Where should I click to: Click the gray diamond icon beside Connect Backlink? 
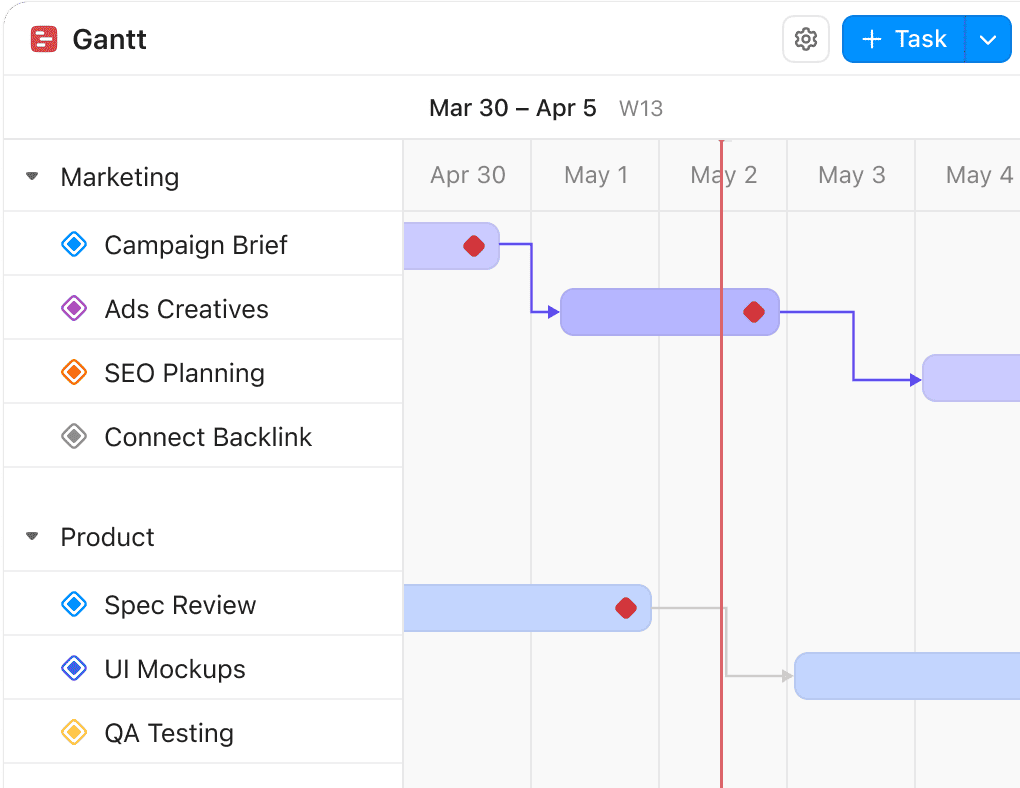click(74, 437)
